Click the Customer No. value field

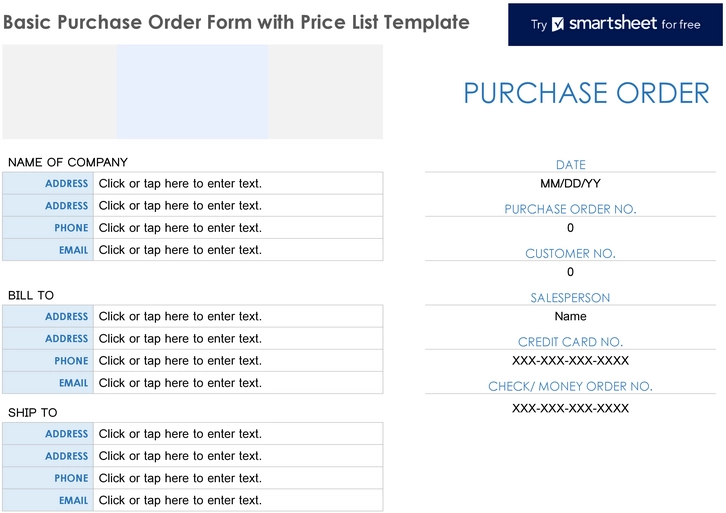click(x=570, y=272)
